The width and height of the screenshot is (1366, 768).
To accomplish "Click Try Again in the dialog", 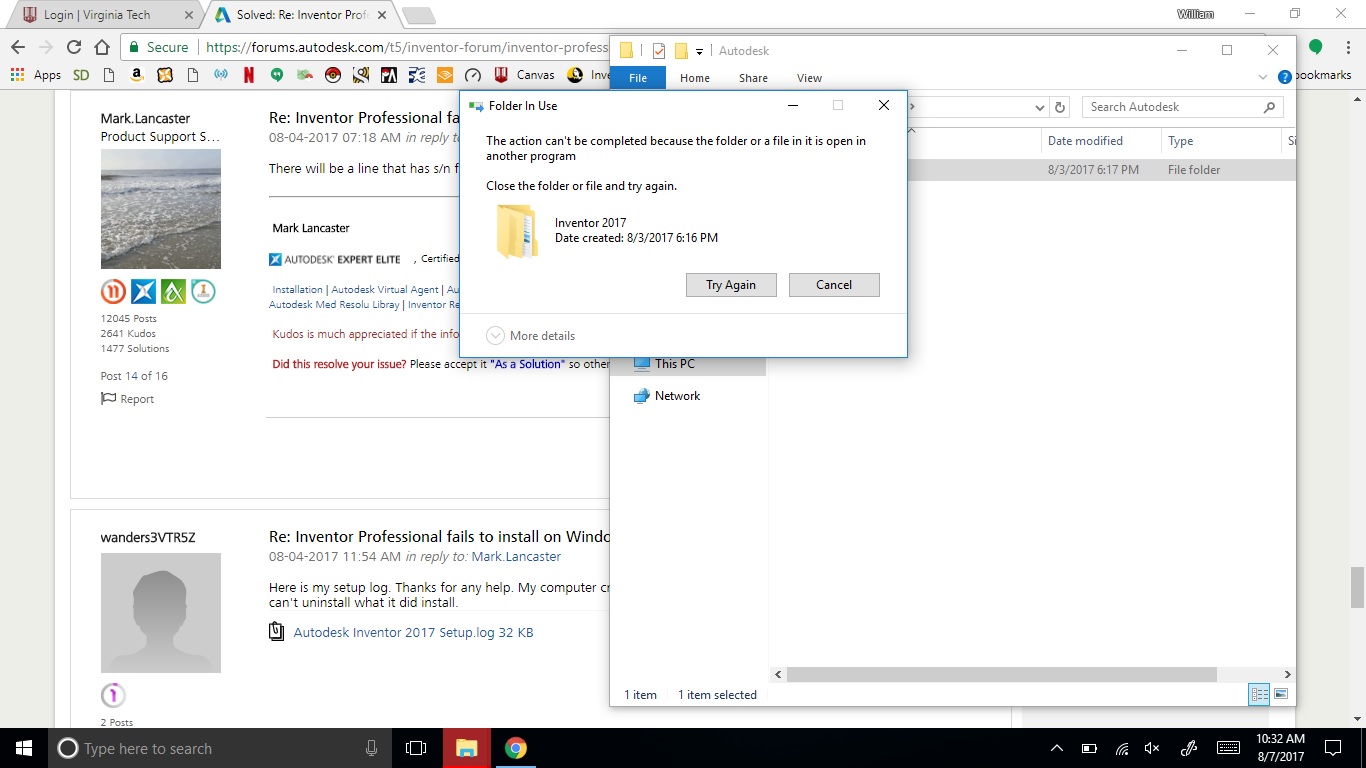I will pos(731,285).
